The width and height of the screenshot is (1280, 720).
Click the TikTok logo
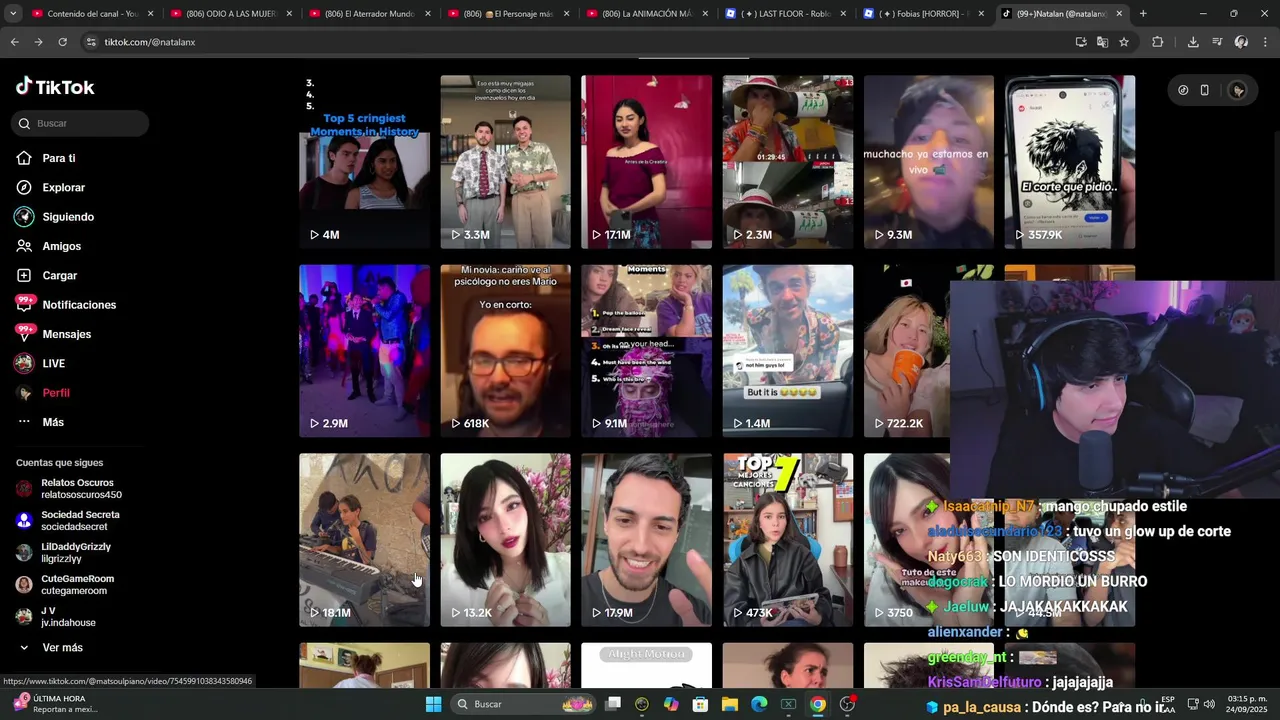tap(55, 87)
